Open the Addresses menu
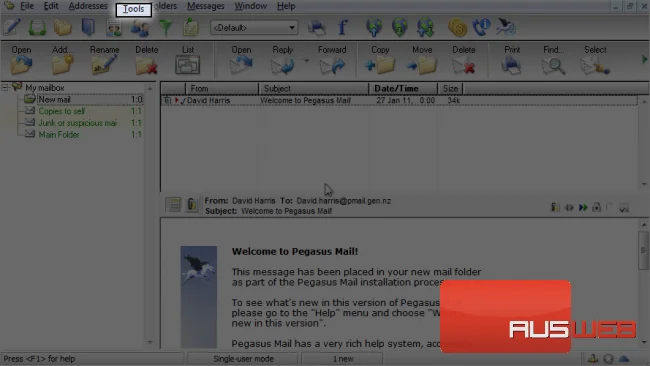 (x=88, y=6)
